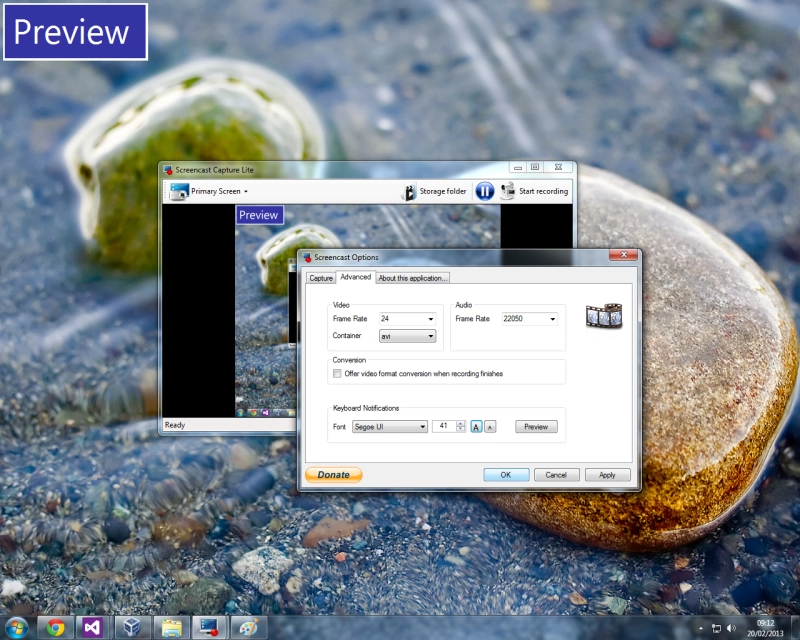Click the Start recording camera icon
The height and width of the screenshot is (640, 800).
[508, 191]
